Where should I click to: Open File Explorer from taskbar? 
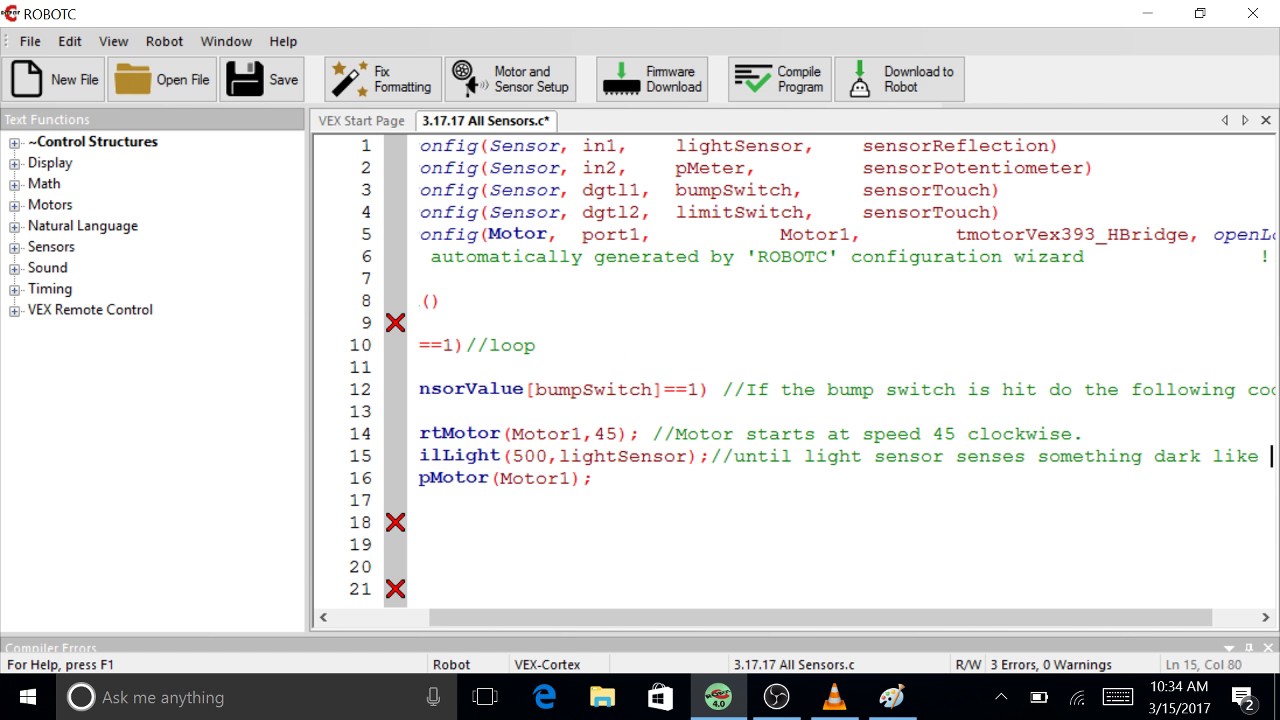[x=602, y=697]
